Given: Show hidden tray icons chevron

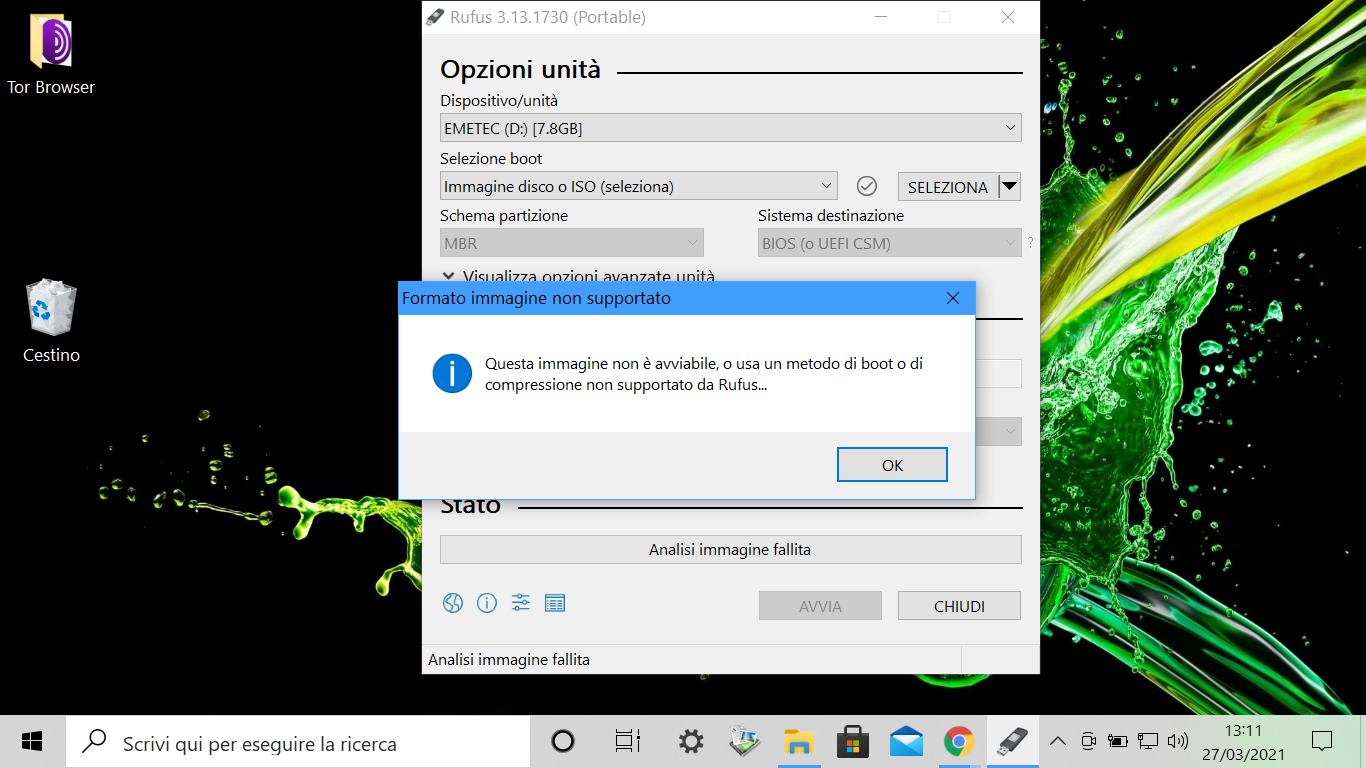Looking at the screenshot, I should pyautogui.click(x=1057, y=742).
